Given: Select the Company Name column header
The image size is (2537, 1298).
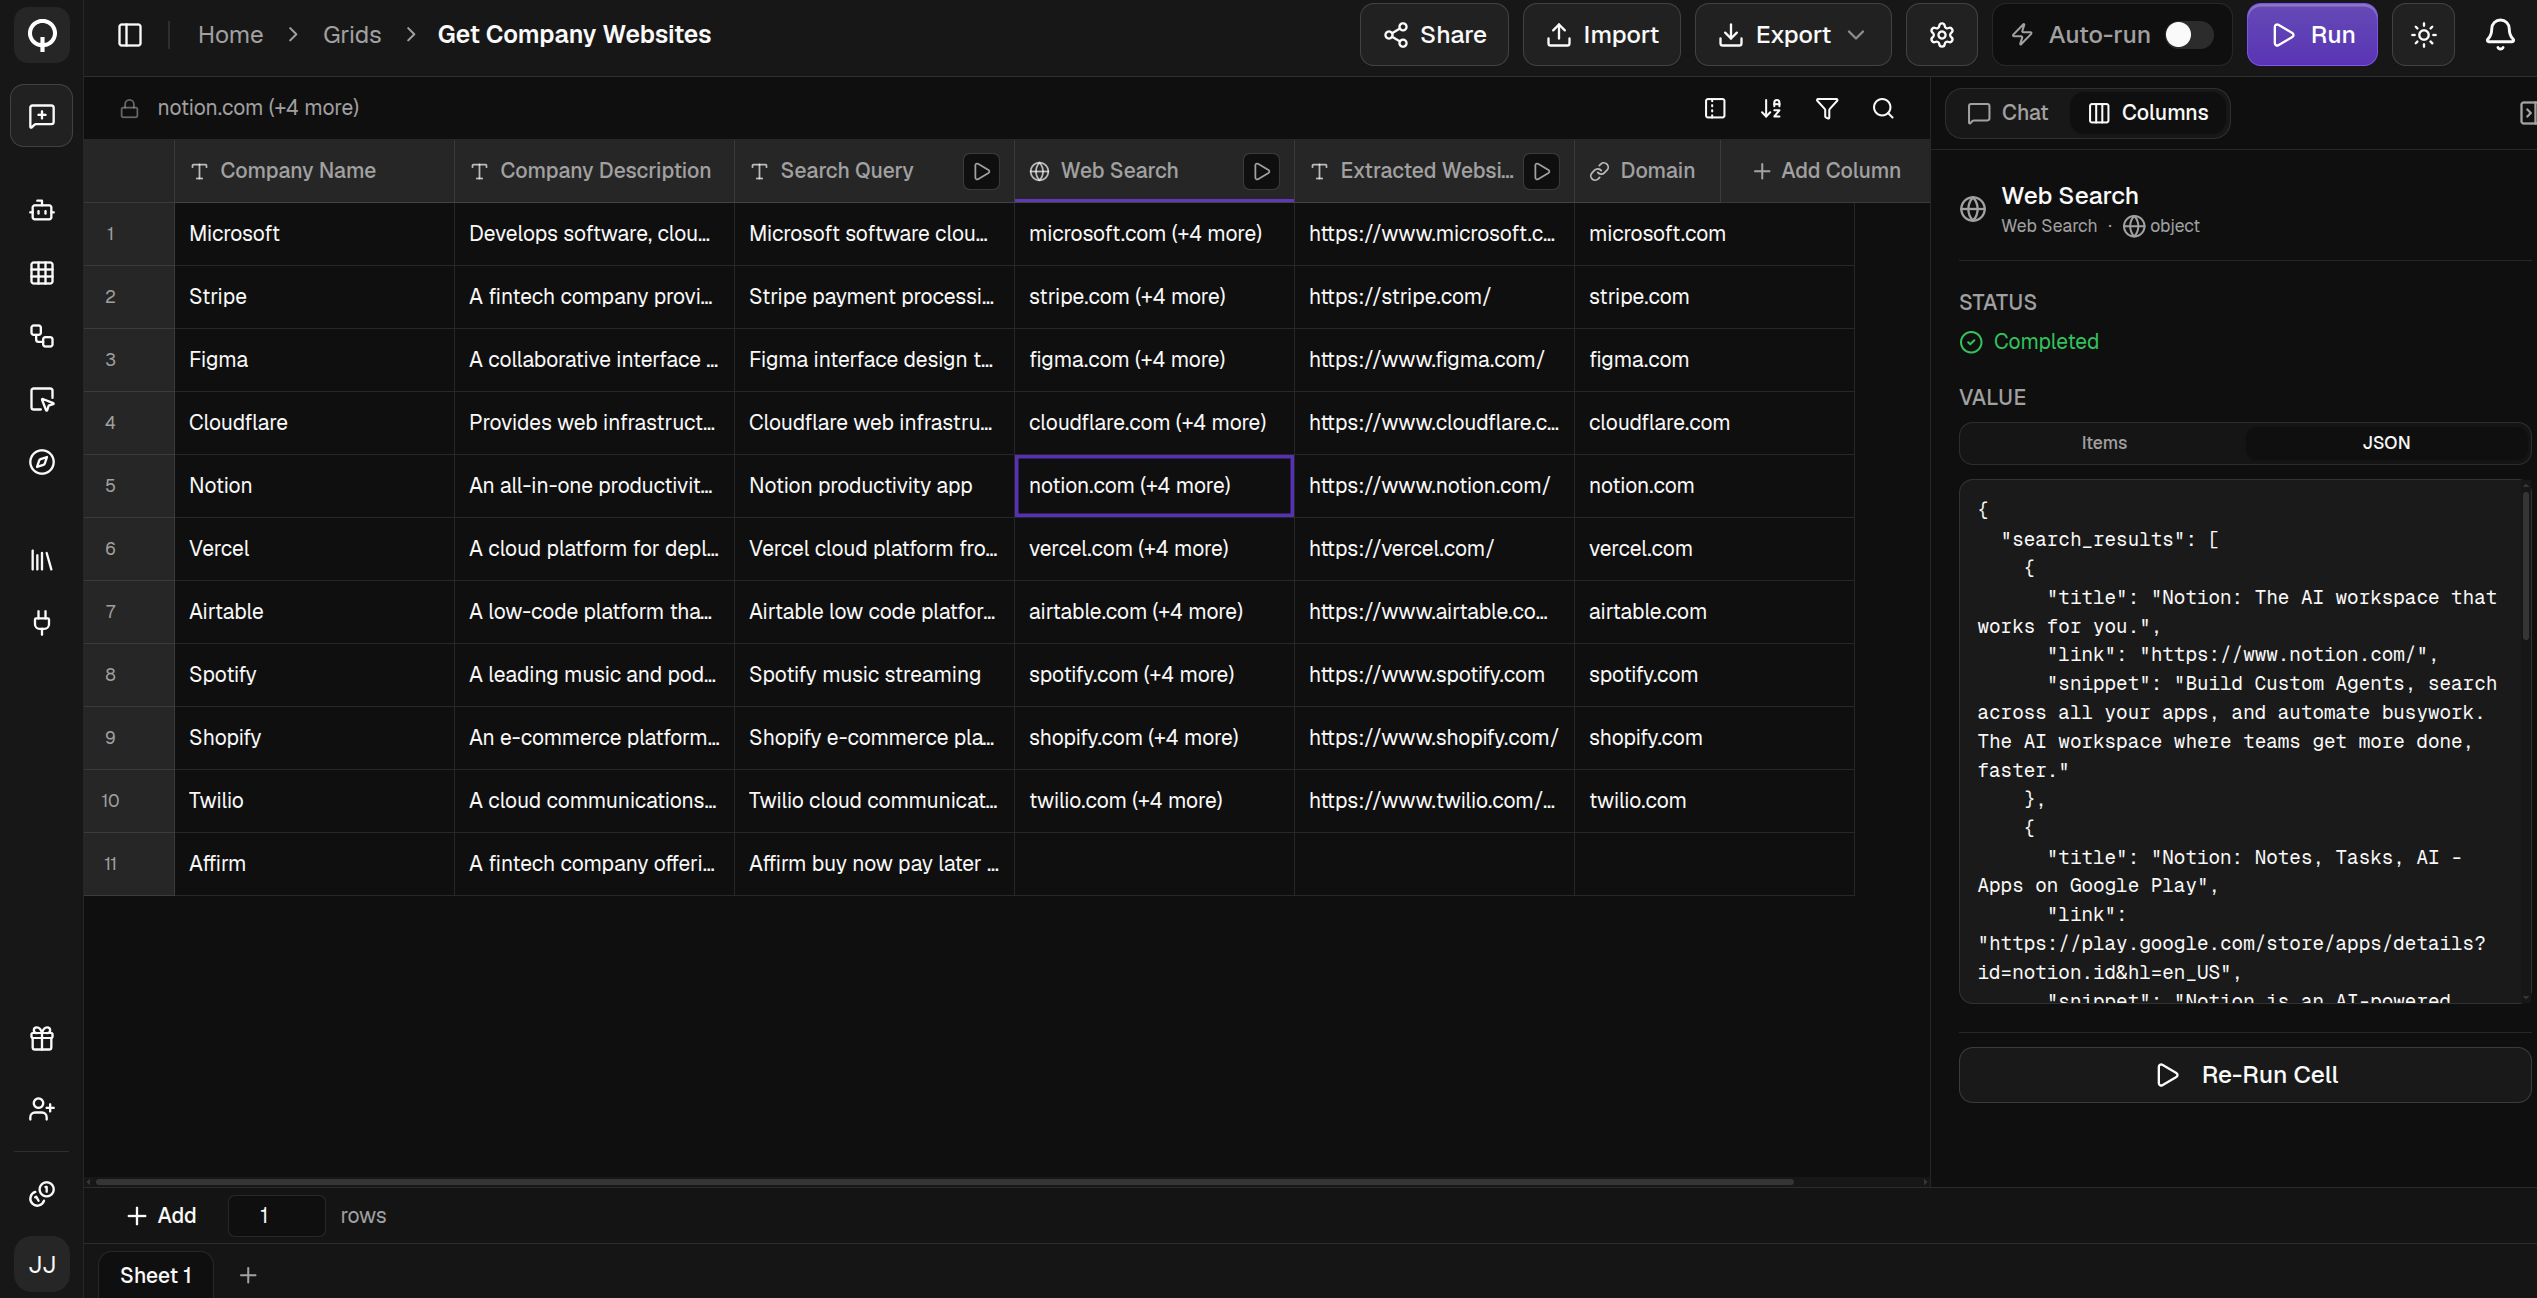Looking at the screenshot, I should [x=314, y=171].
